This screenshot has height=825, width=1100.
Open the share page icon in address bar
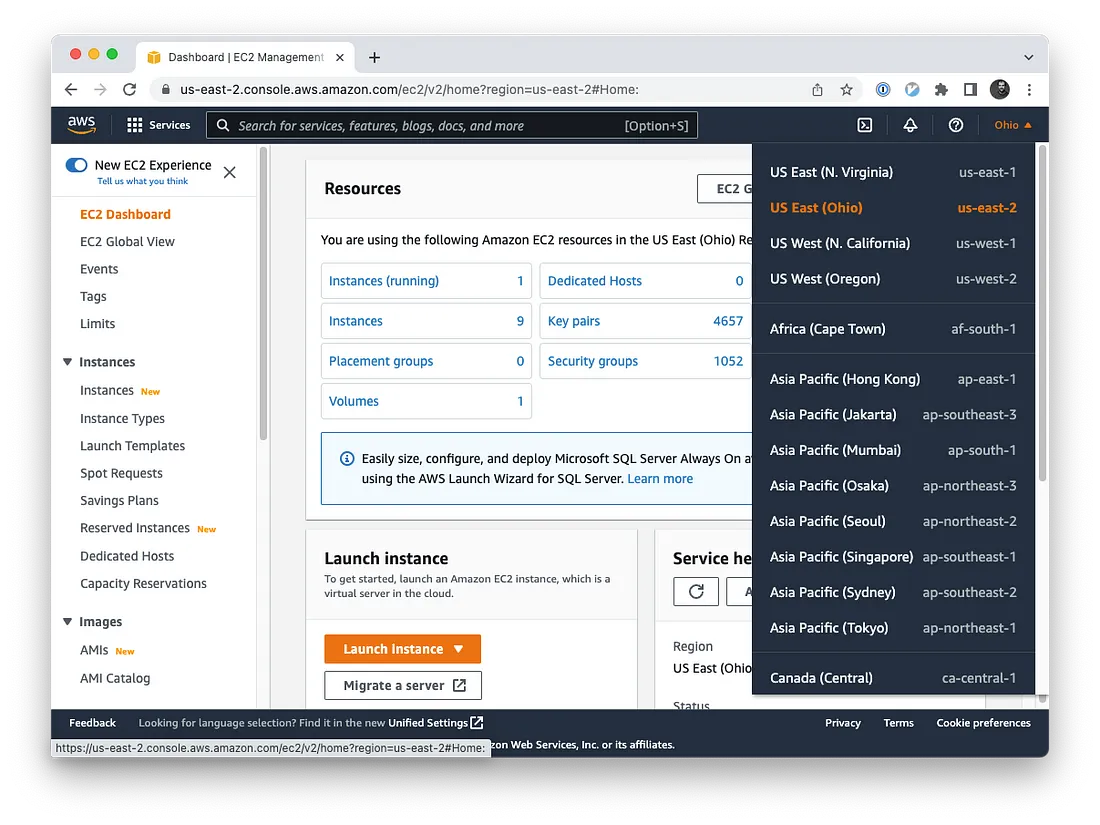click(x=817, y=89)
